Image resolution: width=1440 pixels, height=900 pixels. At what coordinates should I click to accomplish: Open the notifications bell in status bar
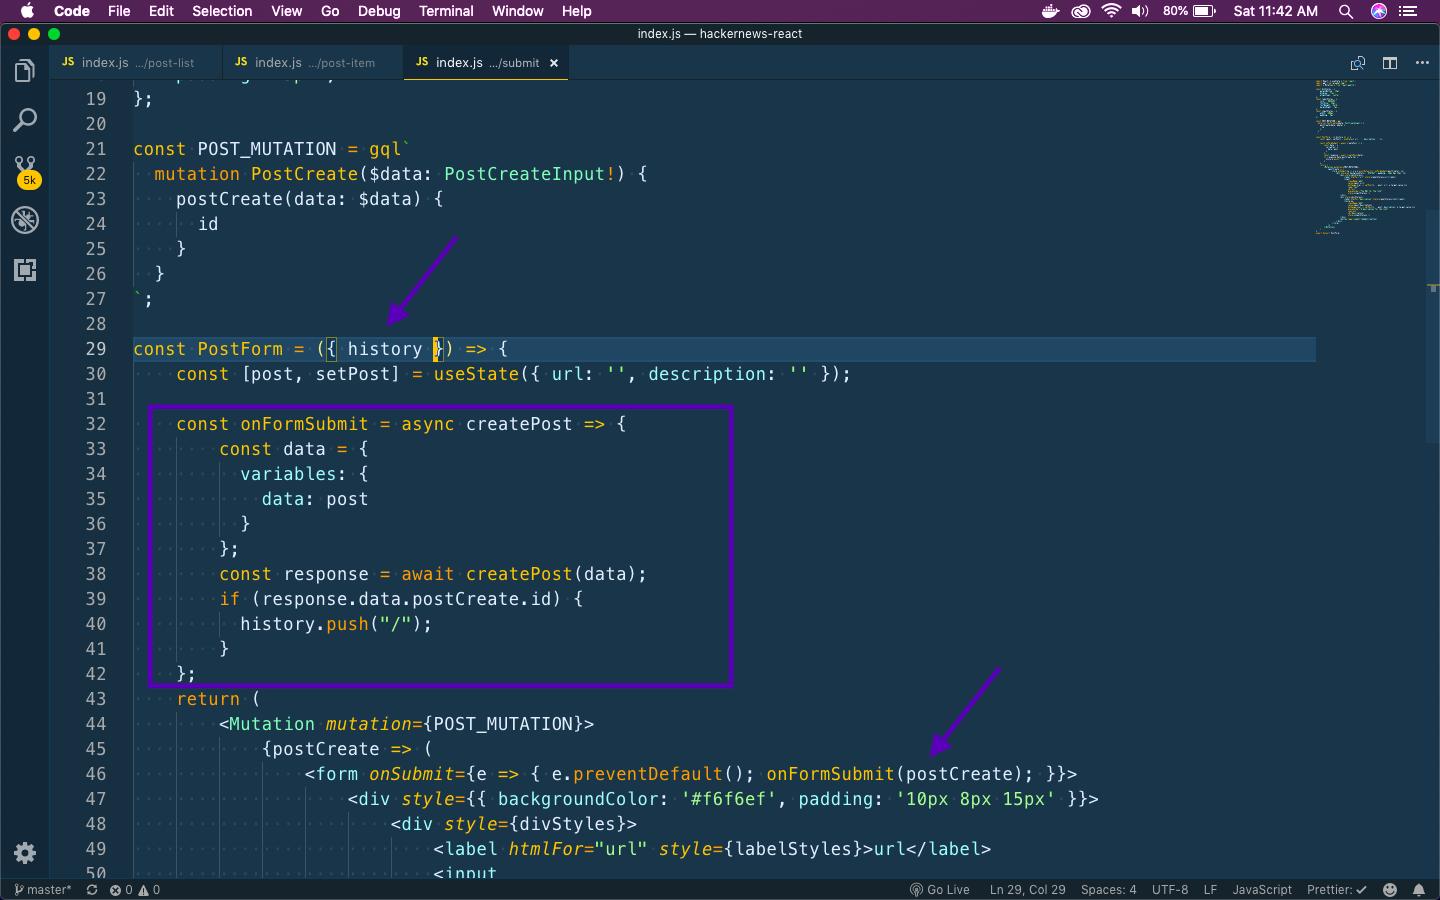click(1419, 890)
